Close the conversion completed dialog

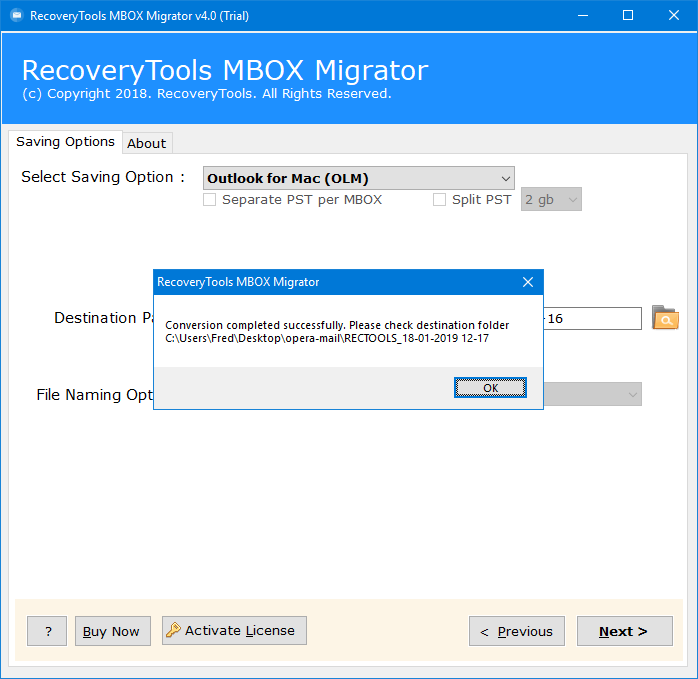coord(528,282)
